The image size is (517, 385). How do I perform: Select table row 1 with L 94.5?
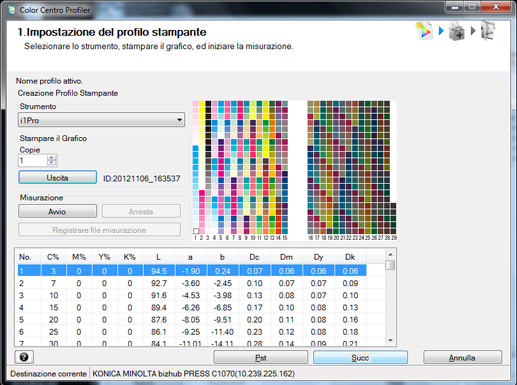click(192, 271)
